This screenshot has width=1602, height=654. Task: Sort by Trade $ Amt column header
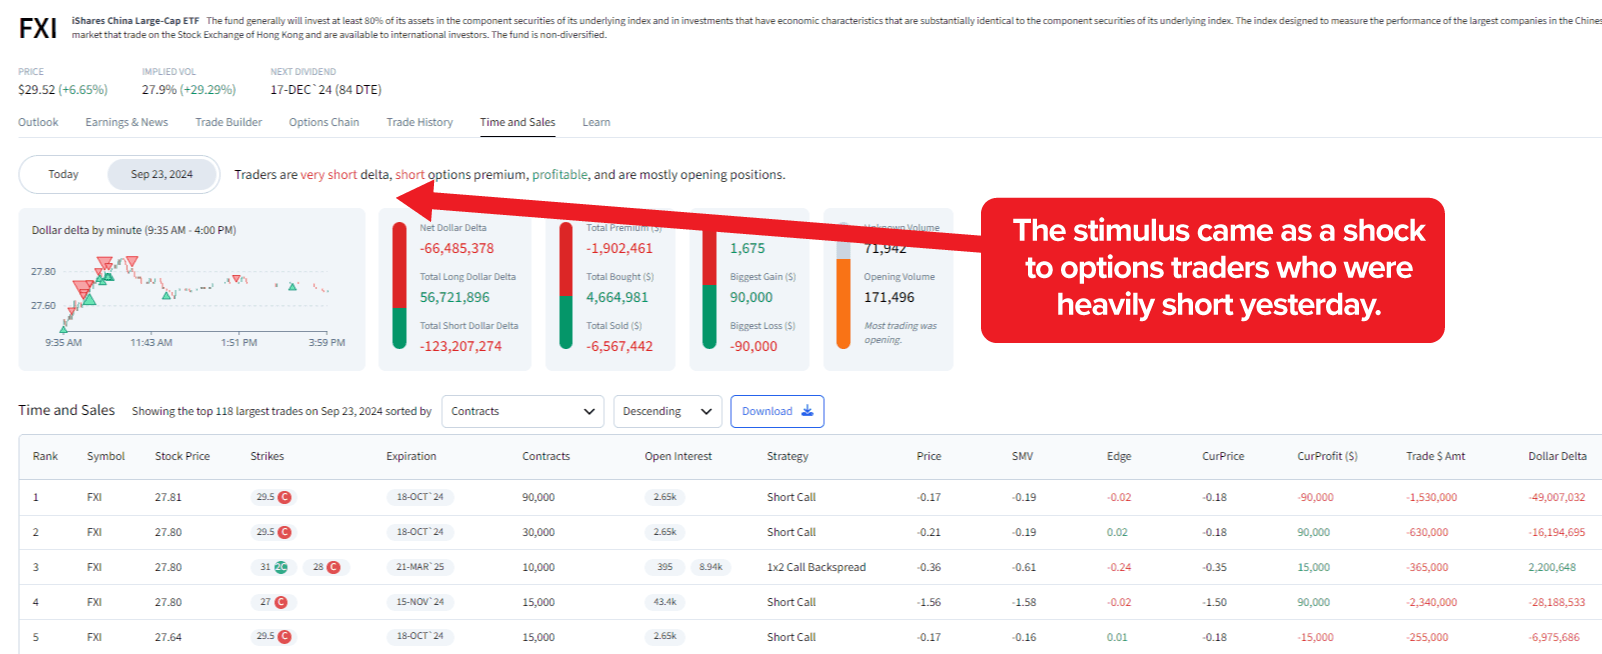pyautogui.click(x=1435, y=456)
